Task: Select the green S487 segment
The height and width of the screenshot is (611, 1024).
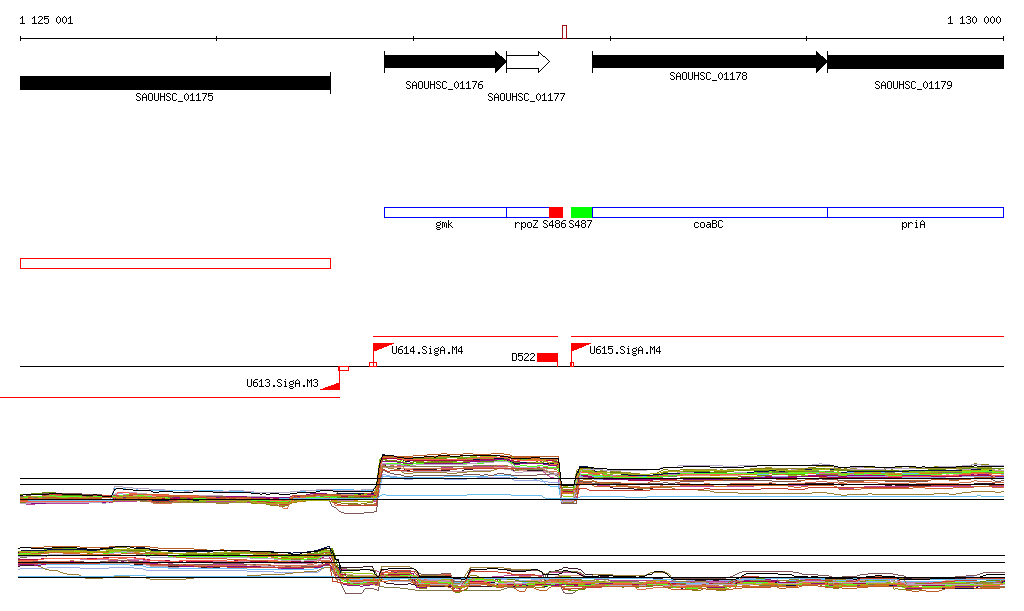Action: [581, 212]
